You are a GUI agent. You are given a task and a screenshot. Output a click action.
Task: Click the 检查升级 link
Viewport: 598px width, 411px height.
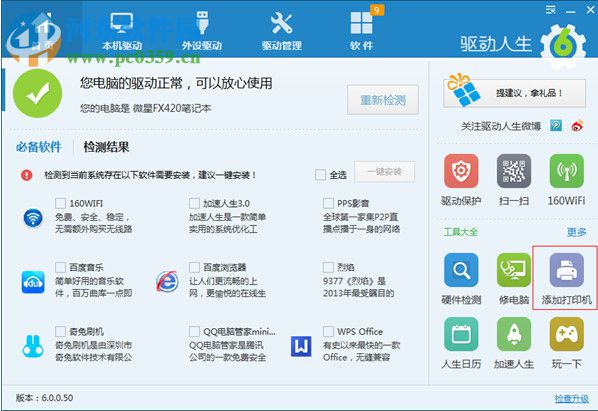click(x=571, y=399)
